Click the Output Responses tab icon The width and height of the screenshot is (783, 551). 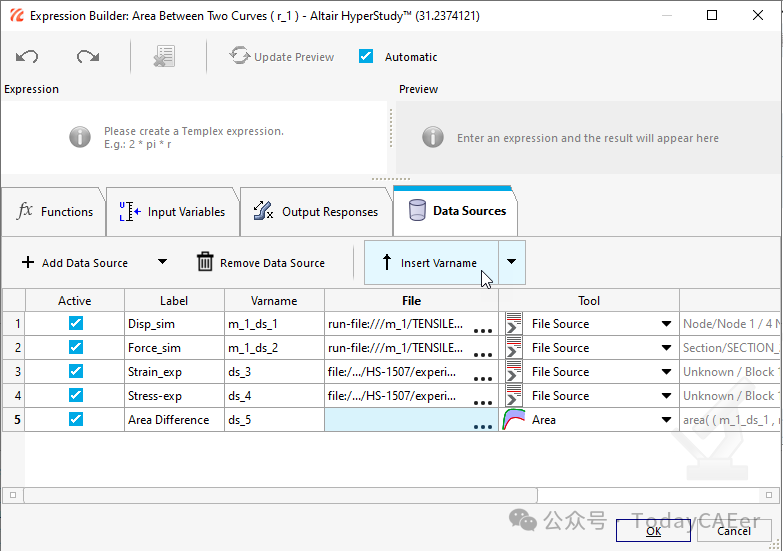click(263, 211)
